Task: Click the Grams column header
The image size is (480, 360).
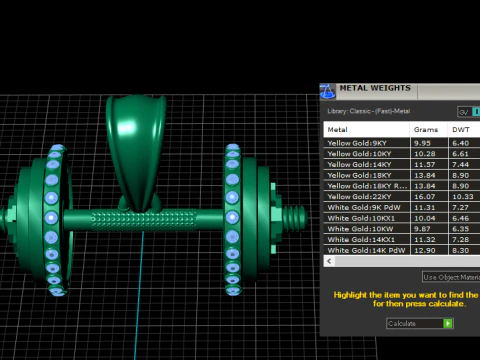Action: point(429,130)
